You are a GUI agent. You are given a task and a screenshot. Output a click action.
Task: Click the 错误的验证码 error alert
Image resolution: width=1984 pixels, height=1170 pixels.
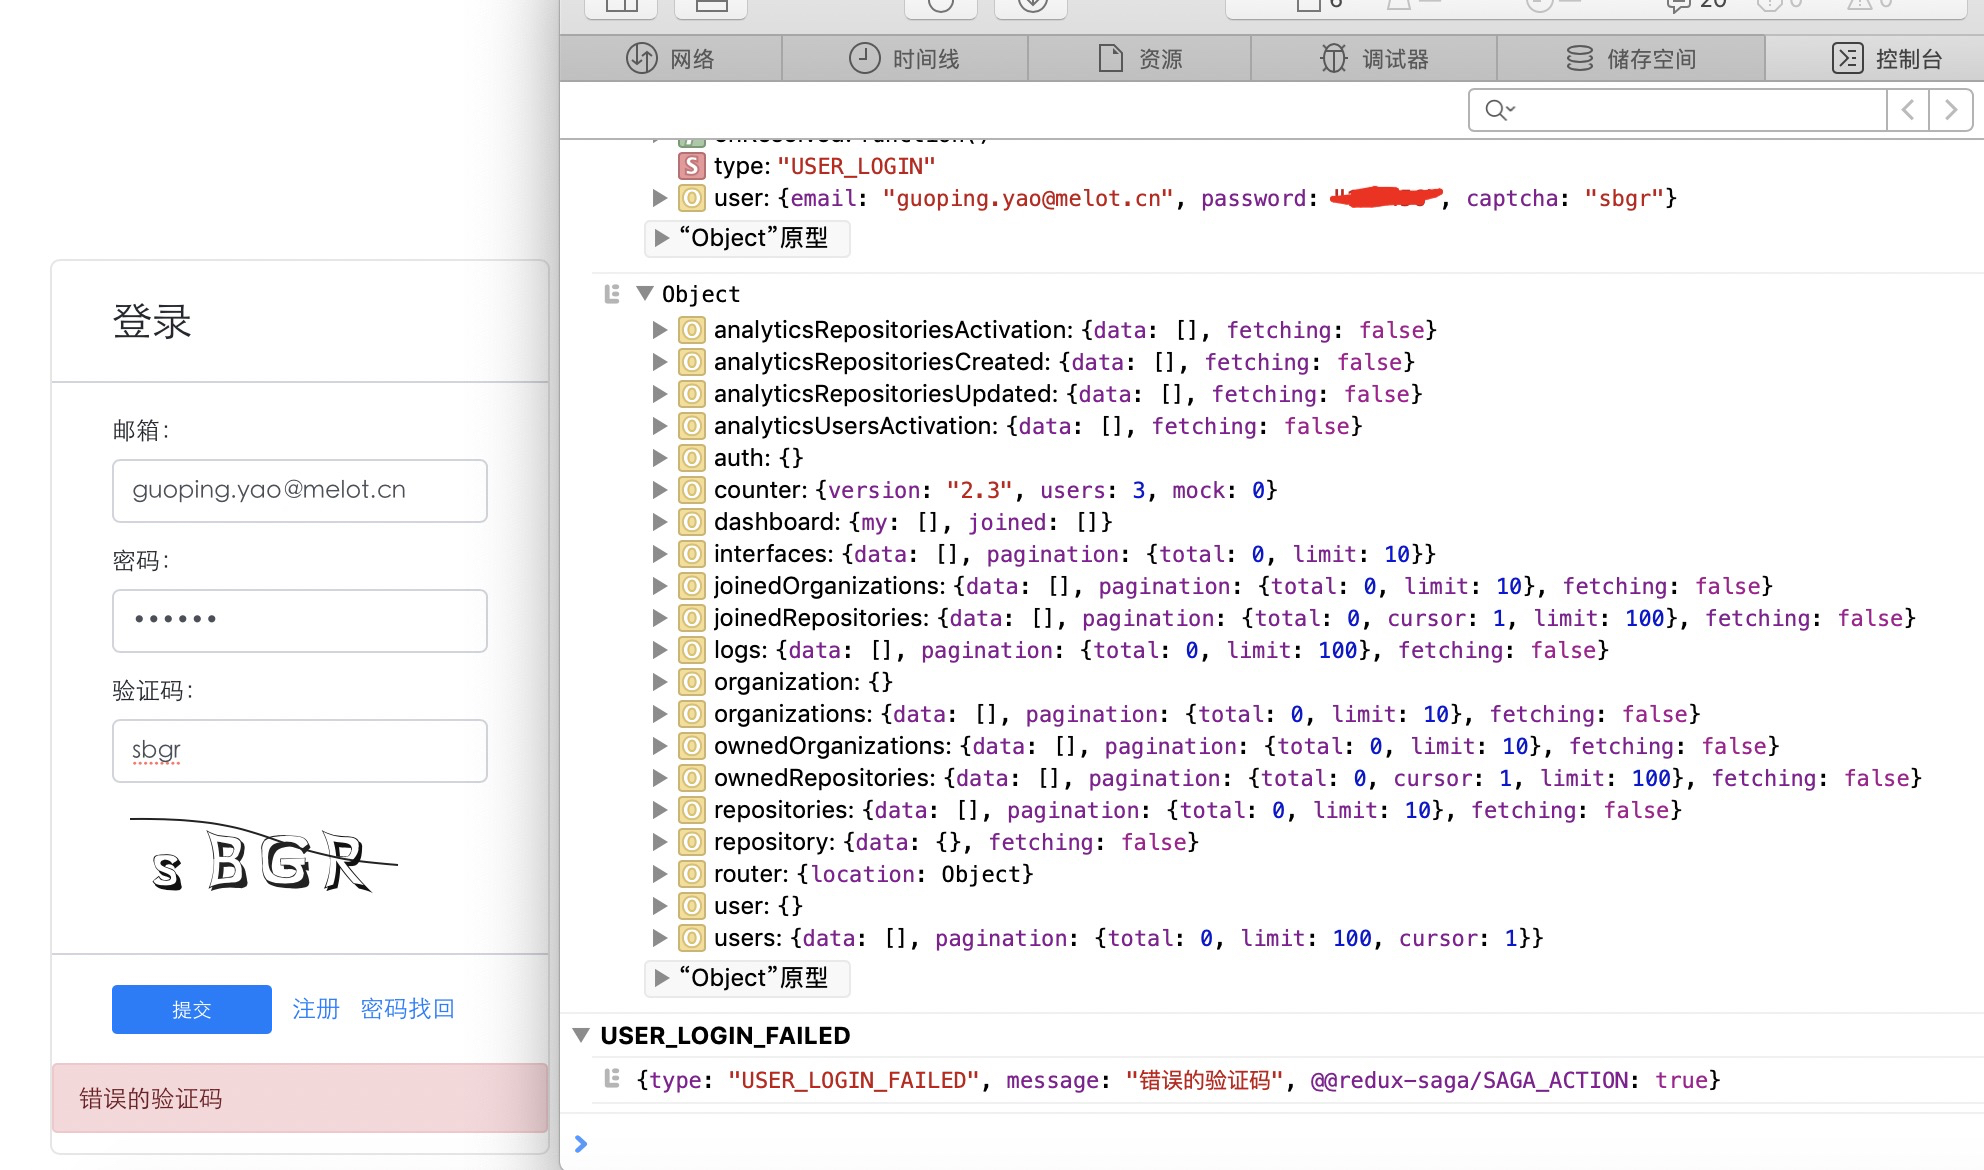pyautogui.click(x=300, y=1098)
